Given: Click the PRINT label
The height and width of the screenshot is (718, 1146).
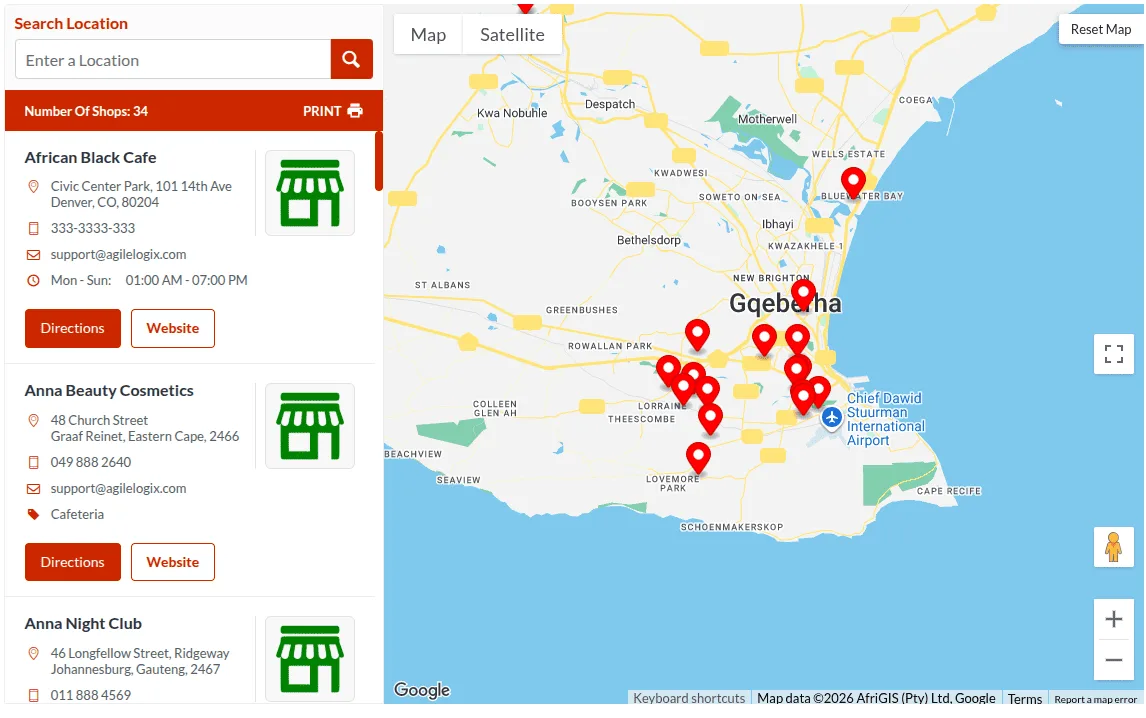Looking at the screenshot, I should click(322, 111).
